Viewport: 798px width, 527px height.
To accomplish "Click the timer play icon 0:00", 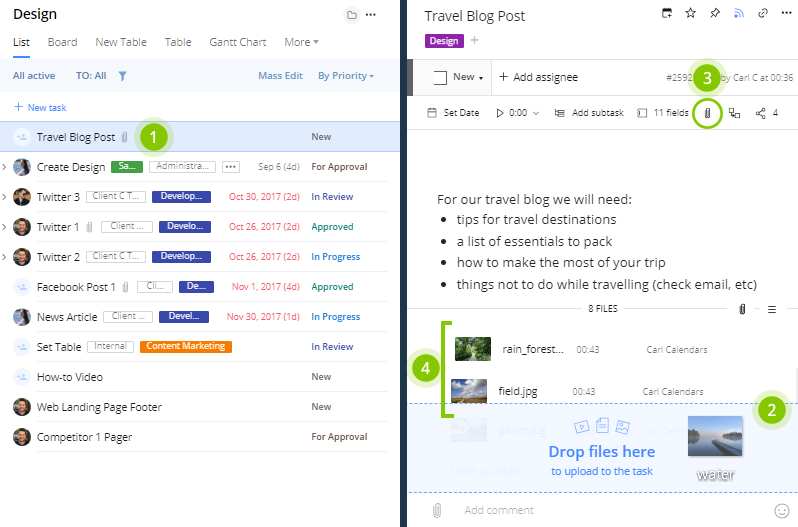I will pyautogui.click(x=500, y=113).
